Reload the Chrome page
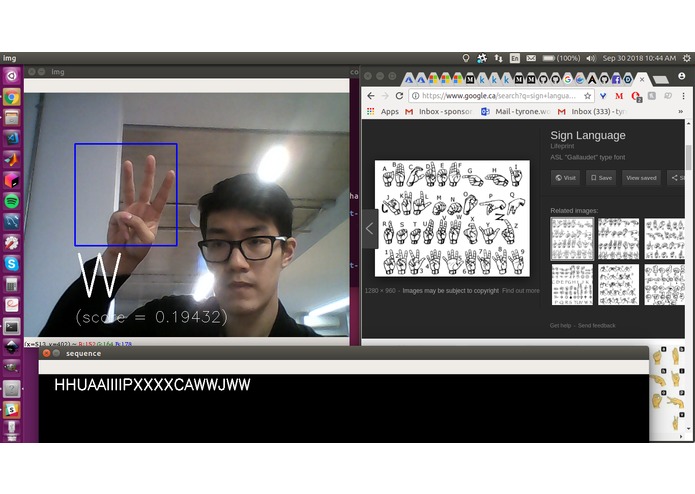 point(399,96)
